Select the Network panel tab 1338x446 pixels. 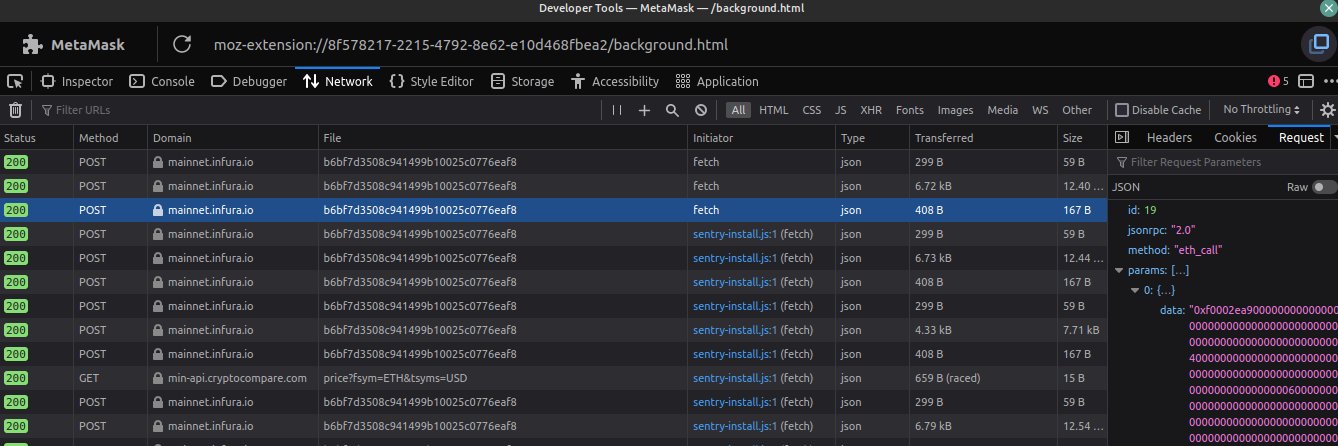coord(338,81)
